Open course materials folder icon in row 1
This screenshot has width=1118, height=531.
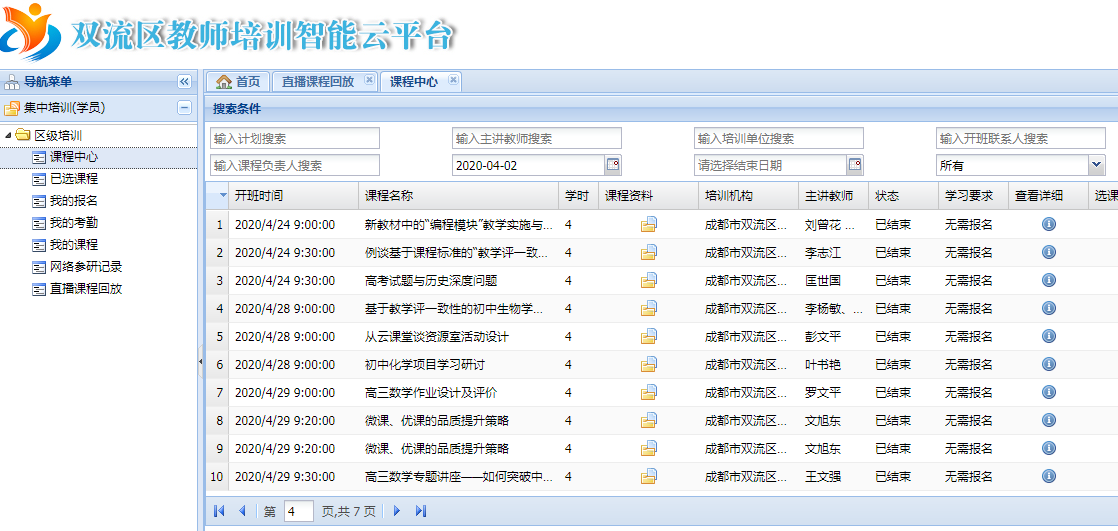649,225
